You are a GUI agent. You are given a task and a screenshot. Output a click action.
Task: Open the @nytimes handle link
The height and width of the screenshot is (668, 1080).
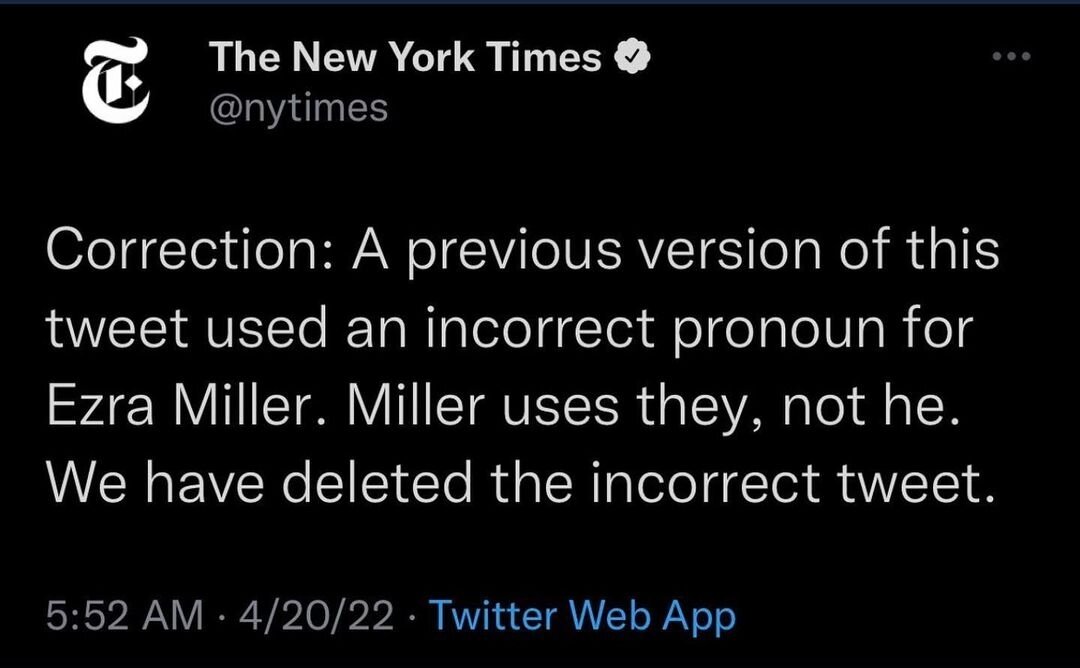tap(298, 108)
